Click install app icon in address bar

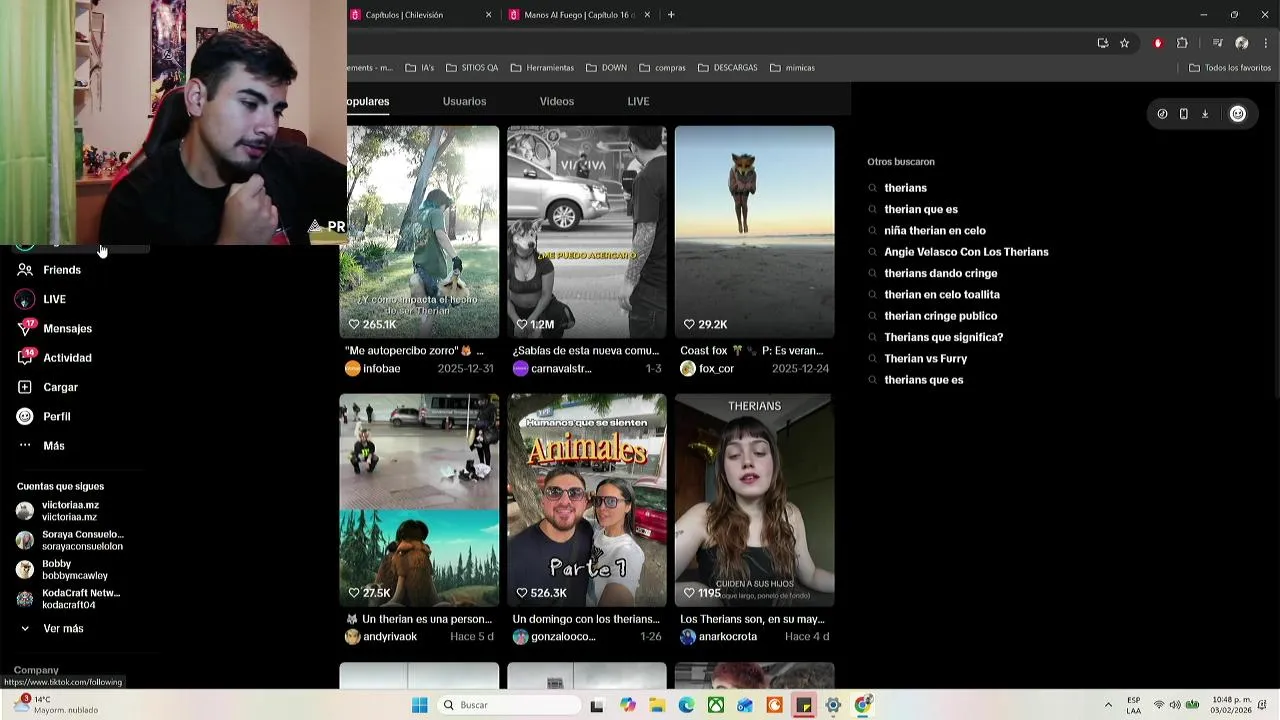pyautogui.click(x=1102, y=43)
